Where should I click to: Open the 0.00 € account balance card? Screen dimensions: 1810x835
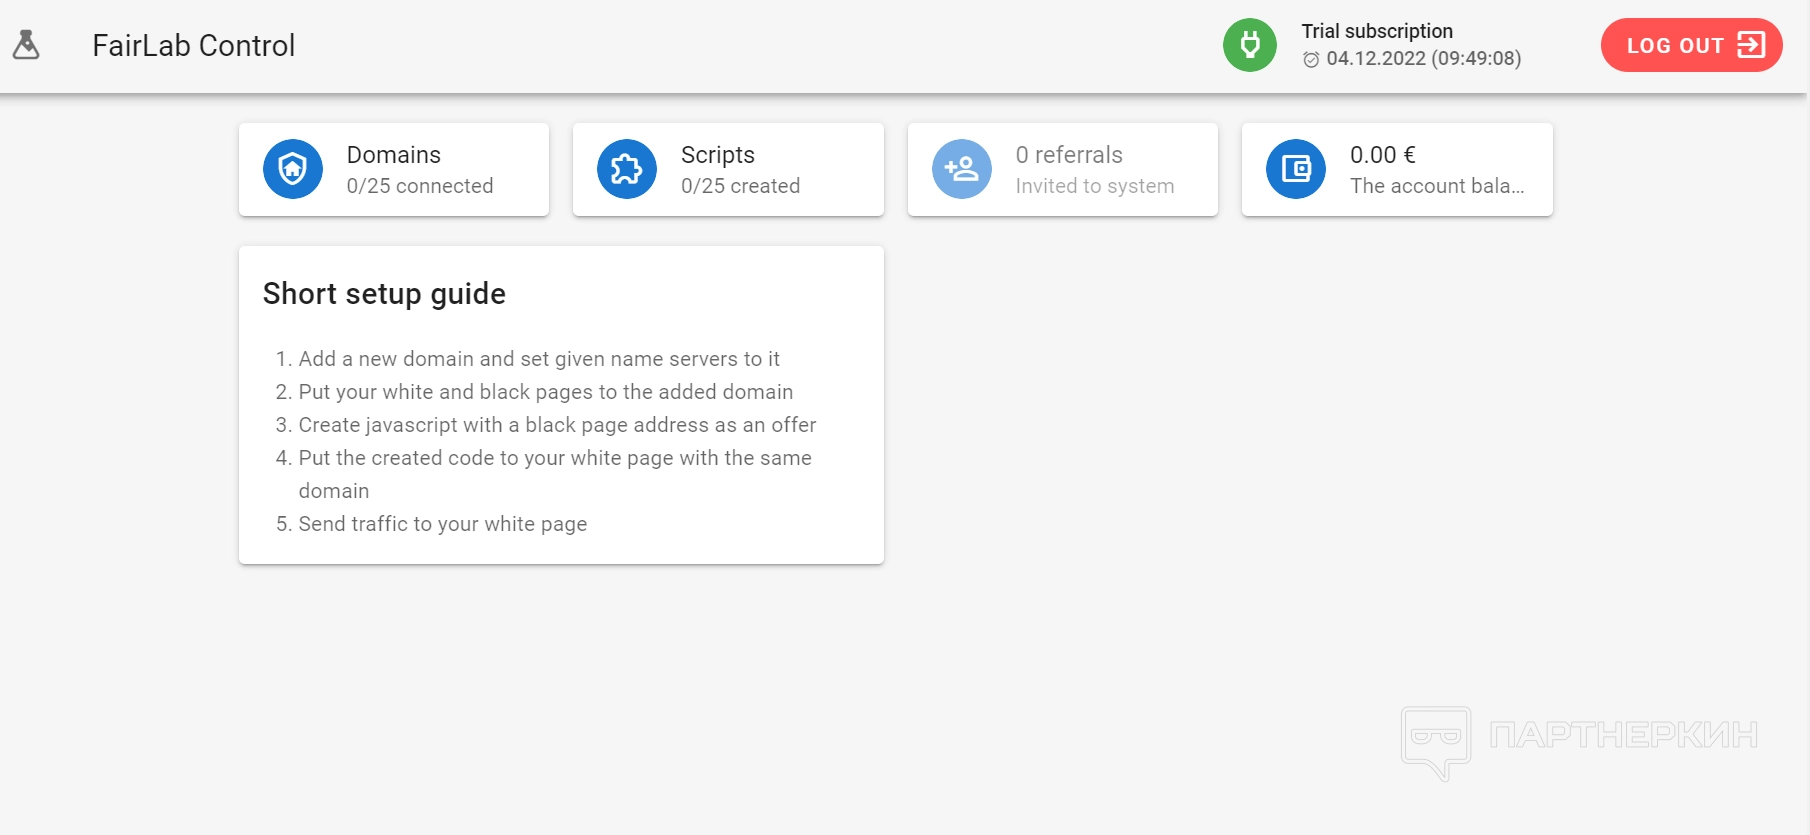(1397, 169)
